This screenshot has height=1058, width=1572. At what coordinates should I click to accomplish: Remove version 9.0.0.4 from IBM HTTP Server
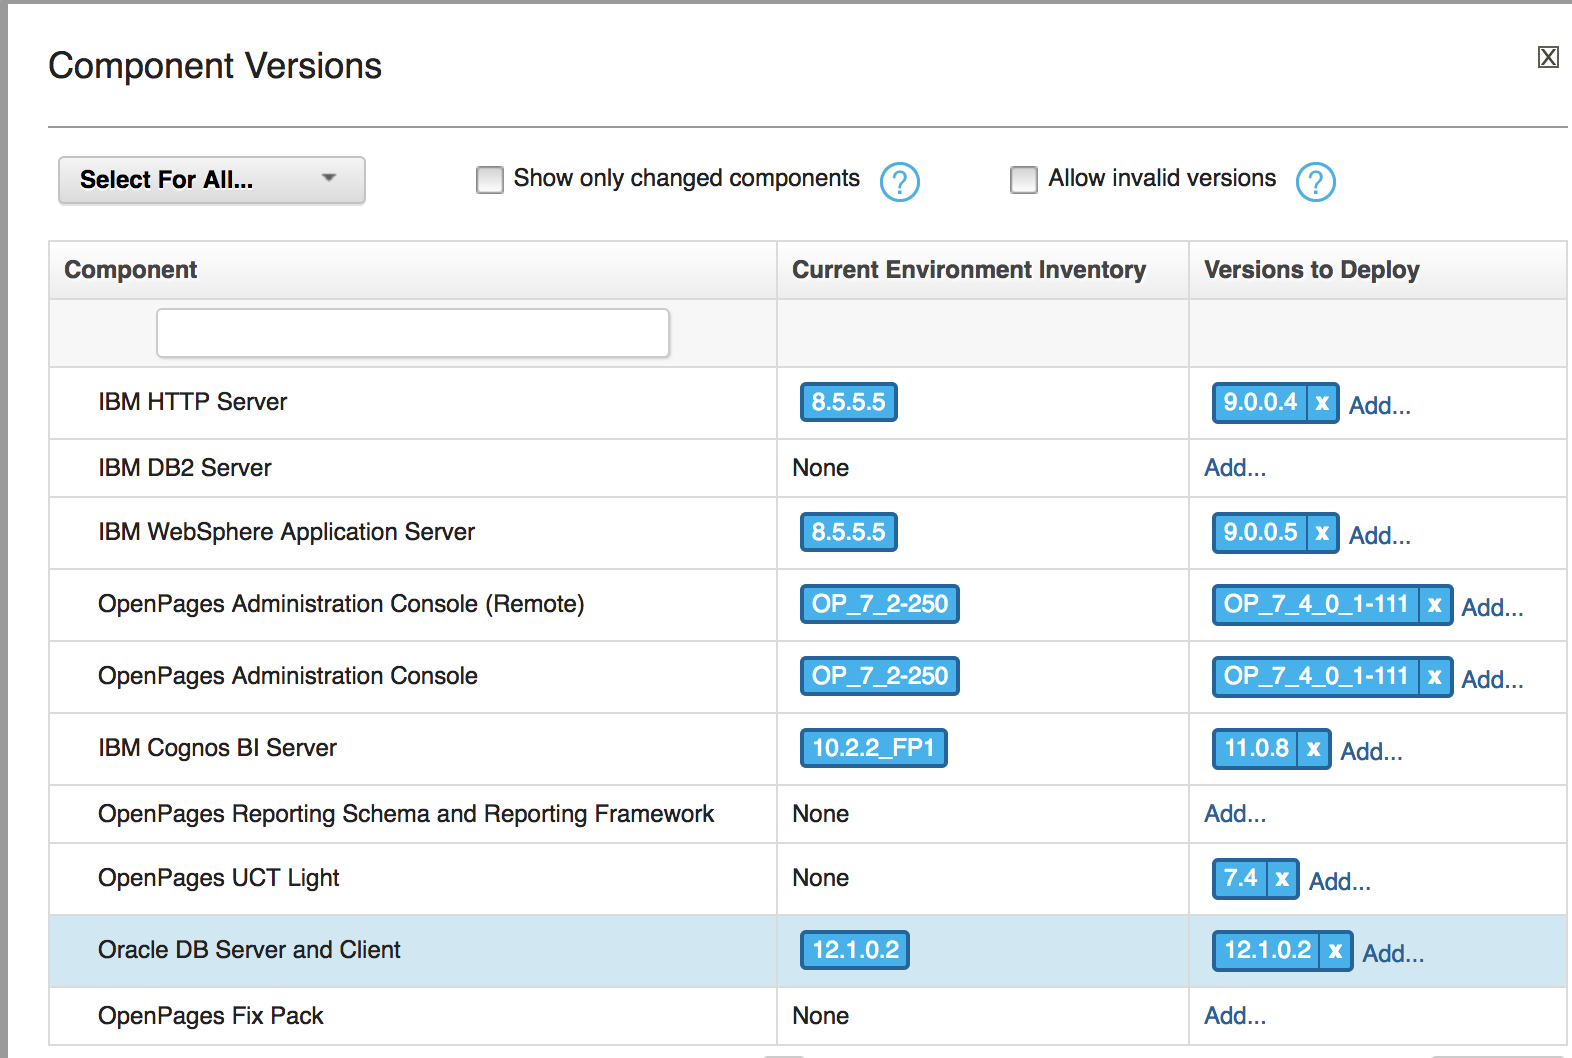1322,403
